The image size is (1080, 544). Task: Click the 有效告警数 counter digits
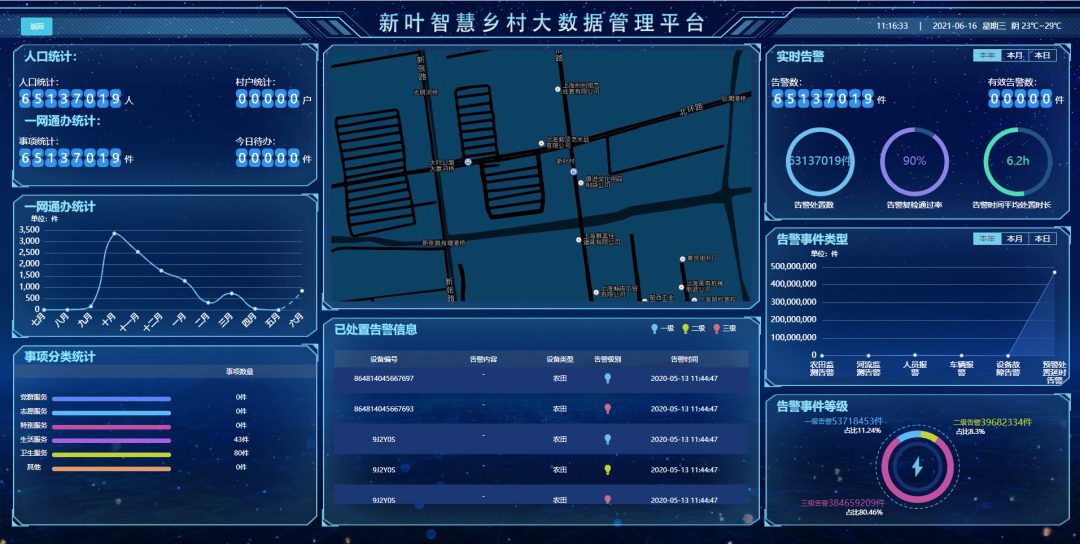tap(1021, 99)
